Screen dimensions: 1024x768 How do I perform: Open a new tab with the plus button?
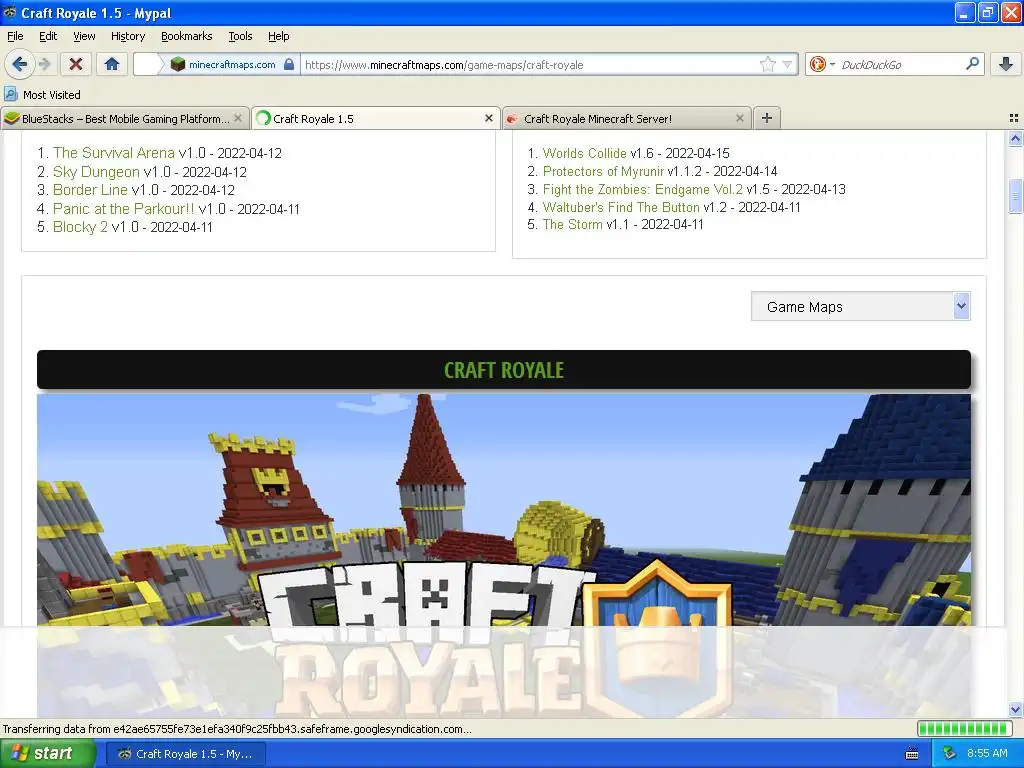pyautogui.click(x=767, y=118)
